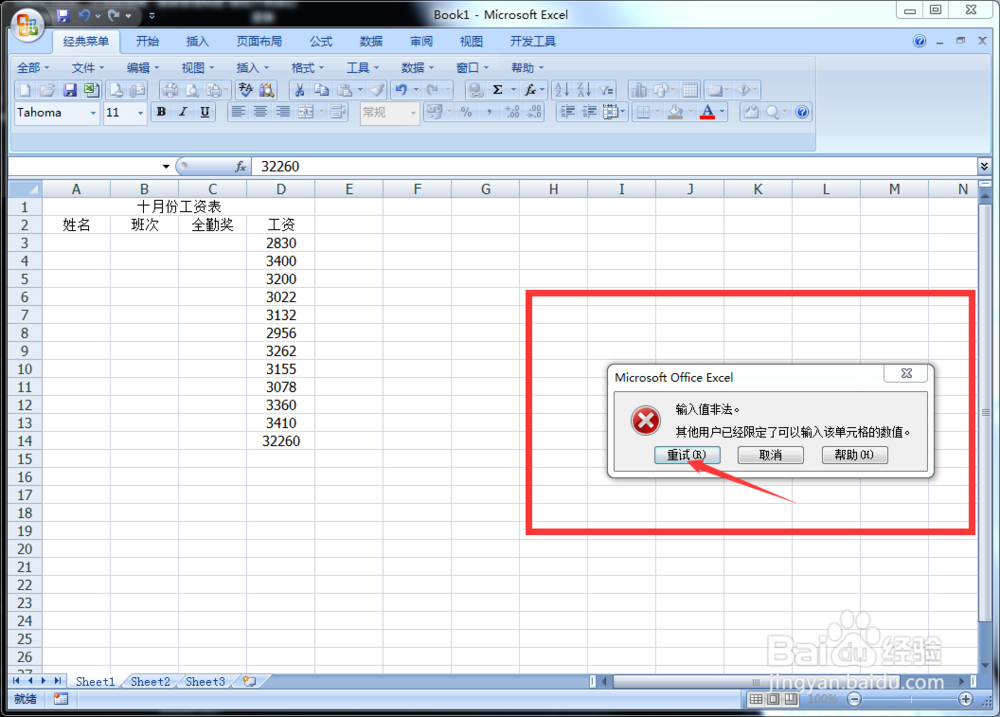Click the blue Help icon in formatting toolbar
1000x717 pixels.
[x=802, y=112]
